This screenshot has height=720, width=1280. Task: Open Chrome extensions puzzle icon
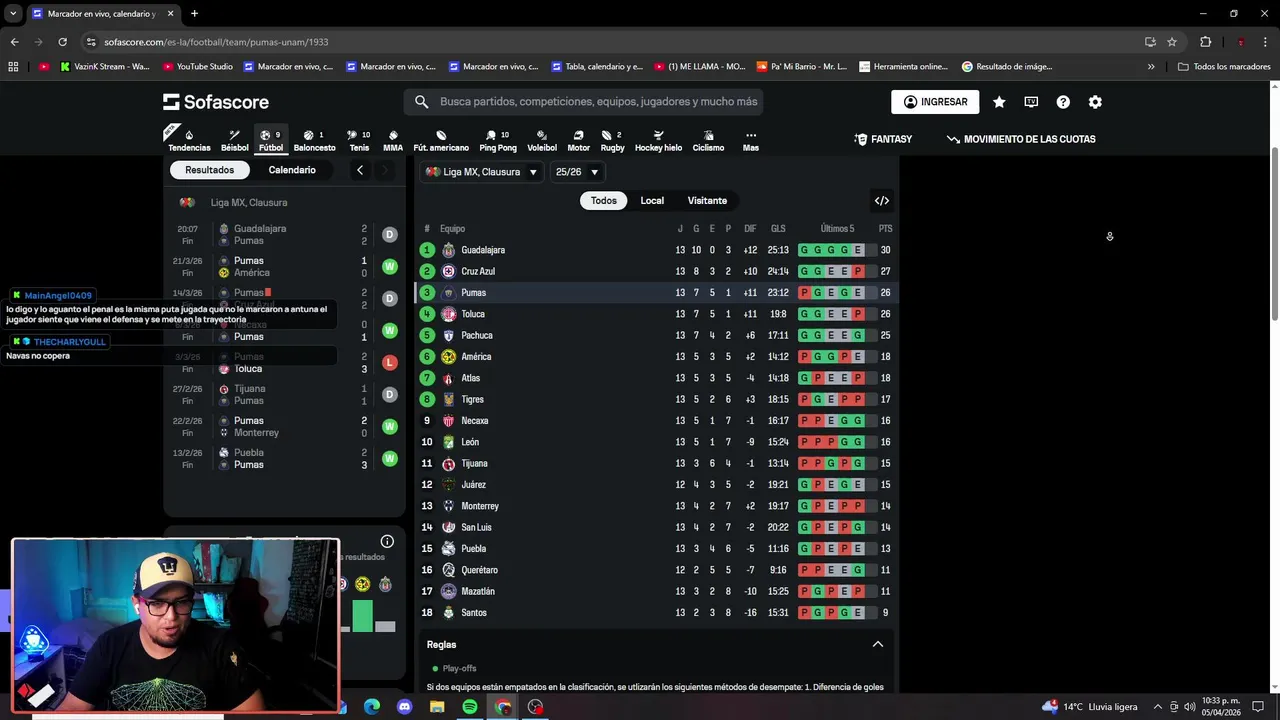pyautogui.click(x=1205, y=42)
